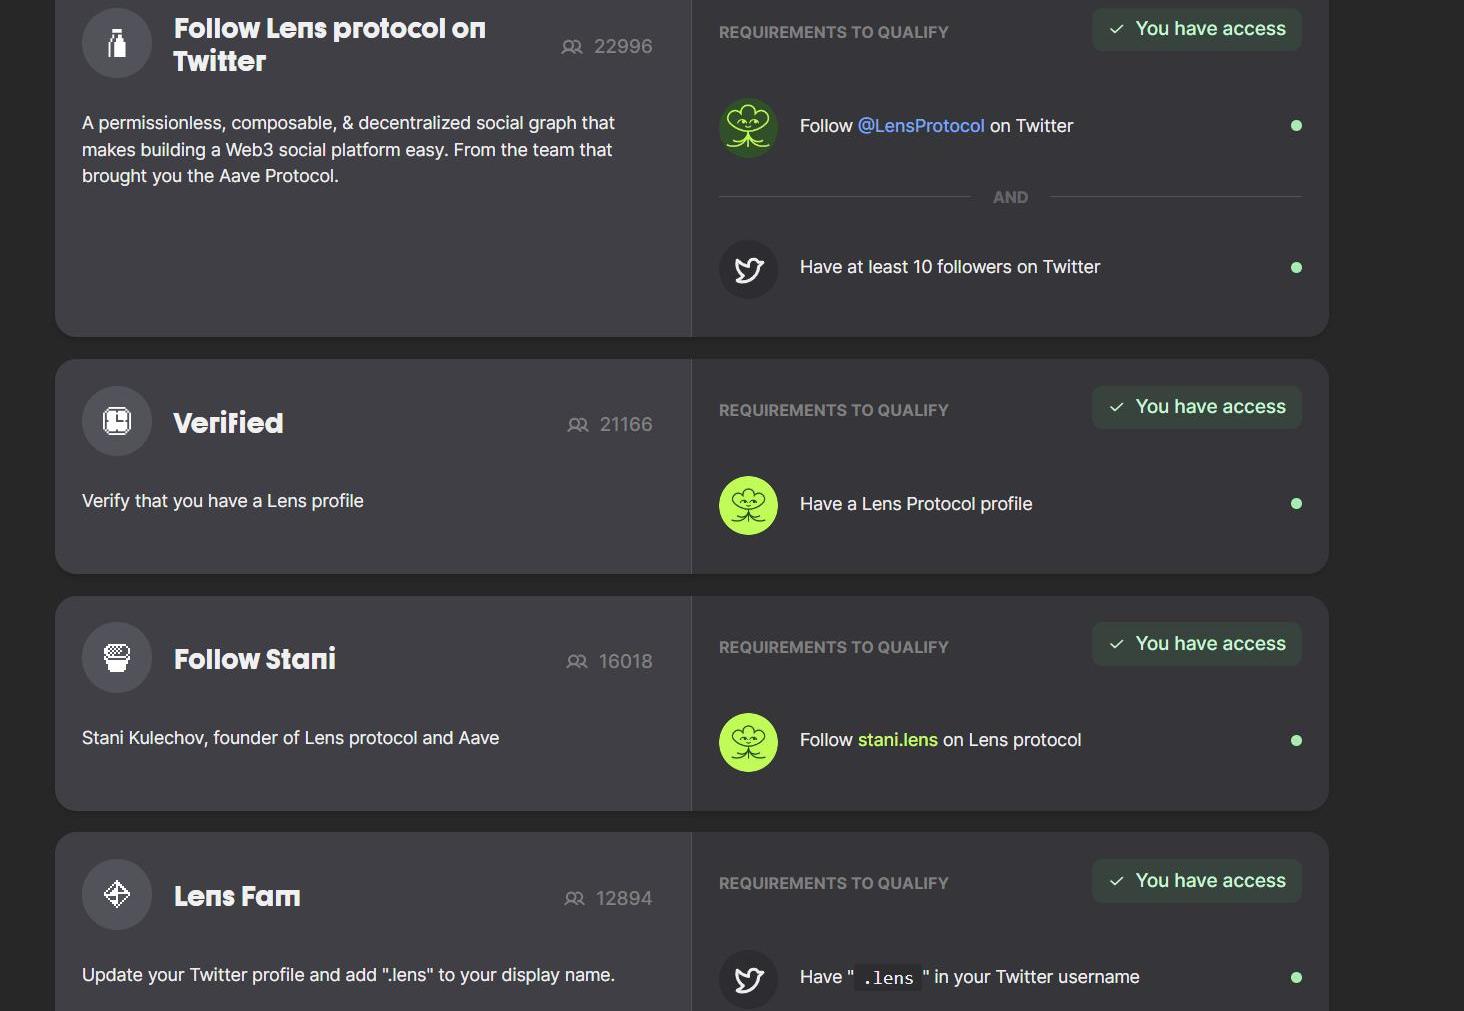Click members icon next to 16018
The height and width of the screenshot is (1011, 1464).
coord(577,662)
